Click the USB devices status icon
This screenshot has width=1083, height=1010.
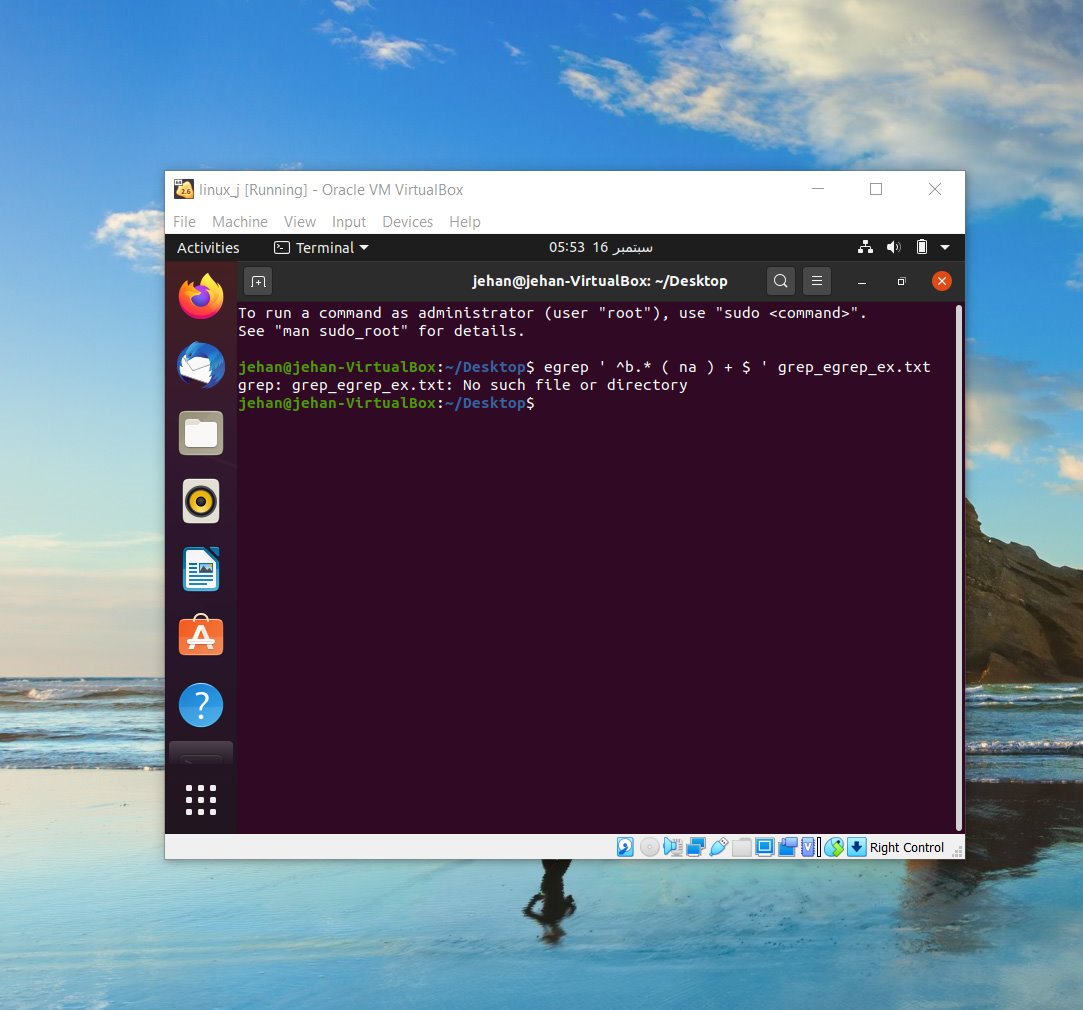click(x=719, y=847)
